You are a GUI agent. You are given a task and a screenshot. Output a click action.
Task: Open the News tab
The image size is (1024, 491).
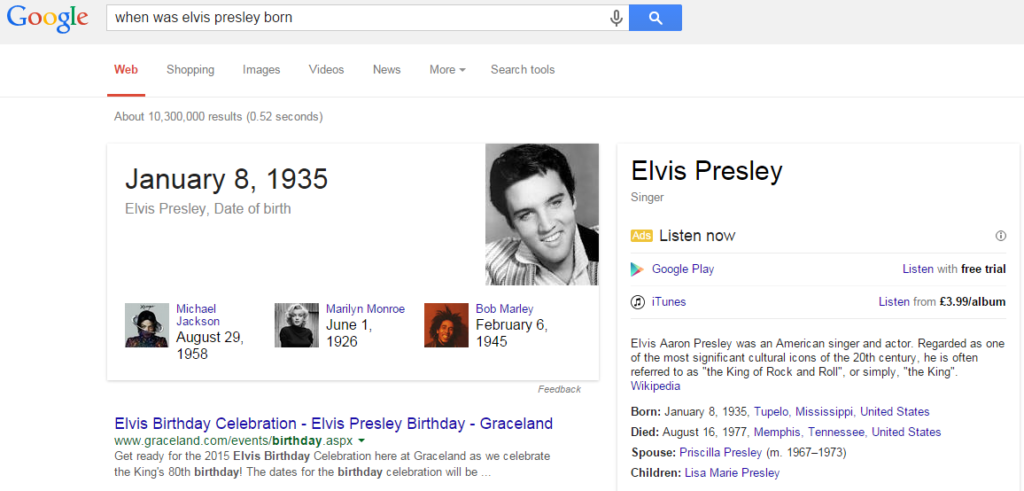point(387,70)
